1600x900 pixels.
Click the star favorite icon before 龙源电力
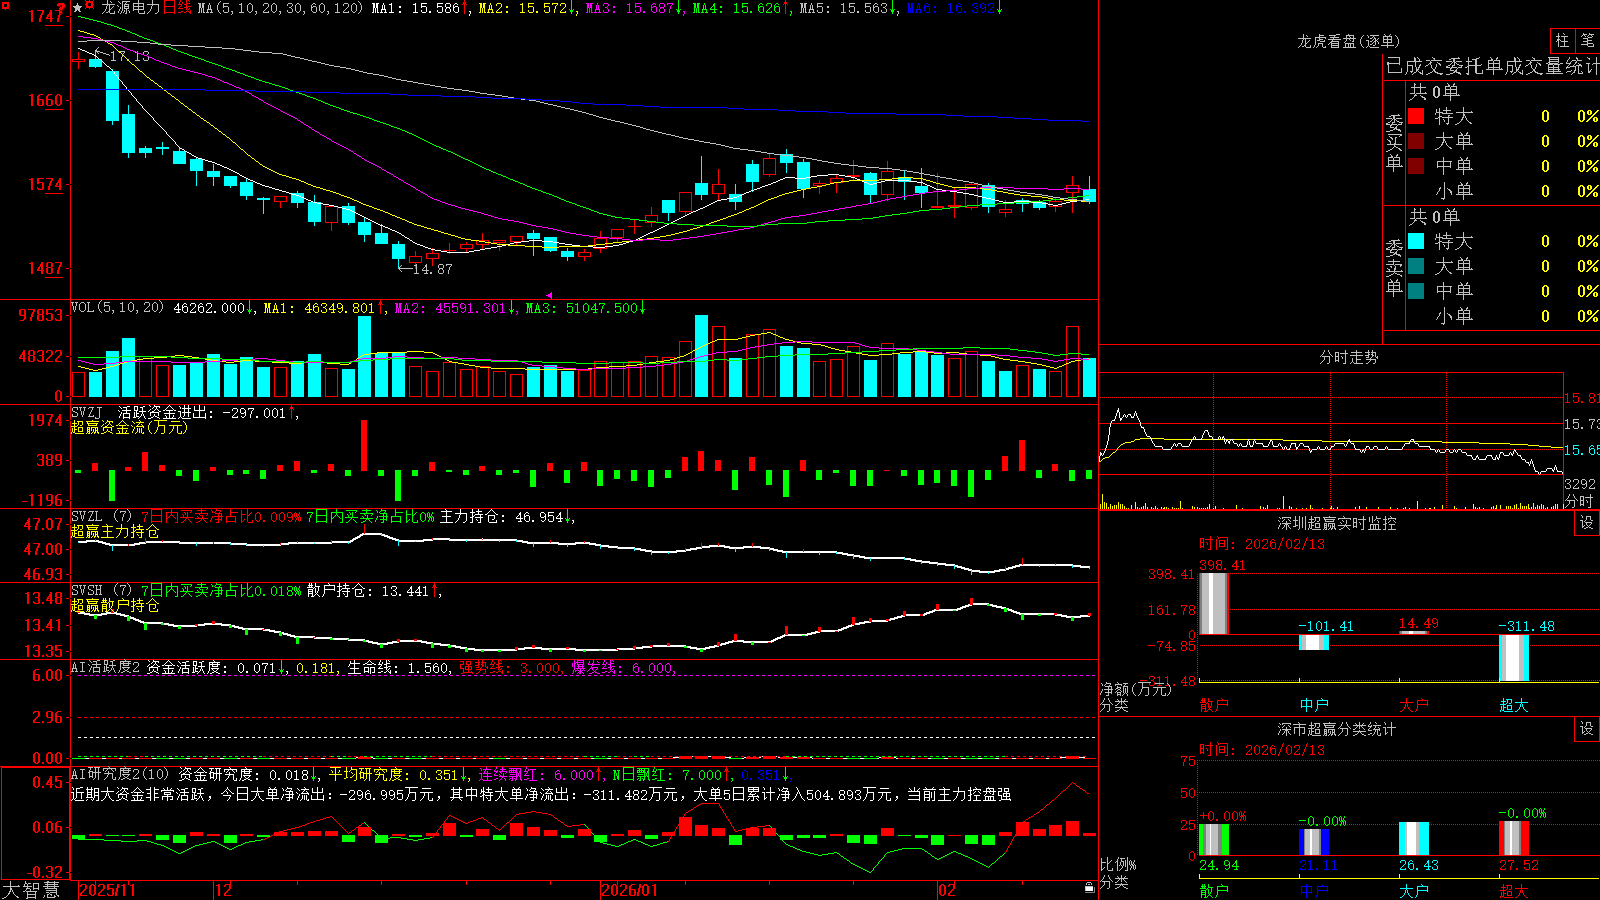pos(78,8)
